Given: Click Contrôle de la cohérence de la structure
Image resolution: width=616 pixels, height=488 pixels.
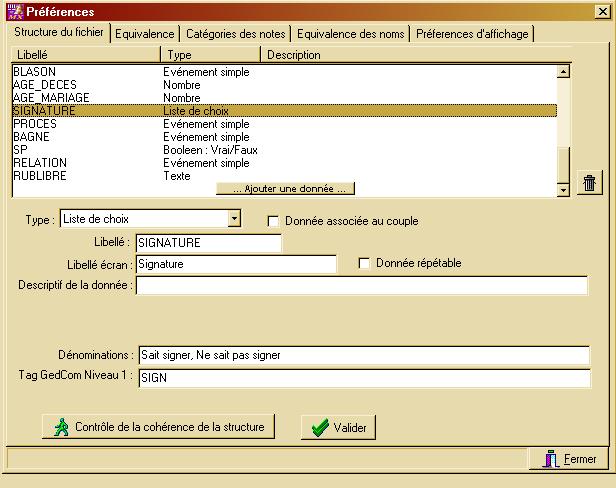Looking at the screenshot, I should [x=158, y=427].
